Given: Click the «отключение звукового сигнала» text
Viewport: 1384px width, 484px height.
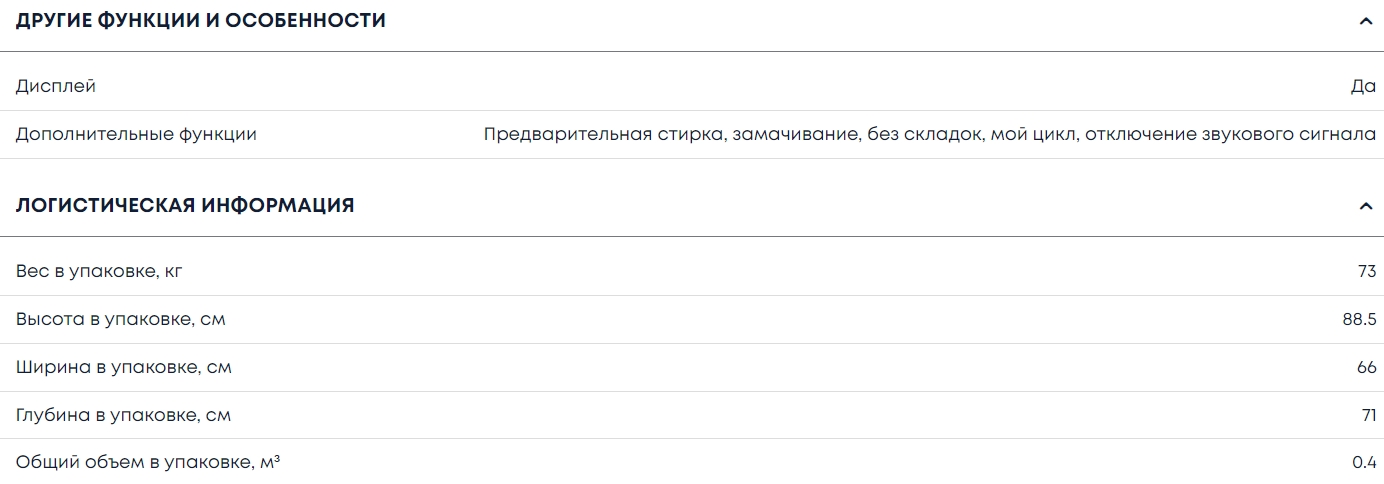Looking at the screenshot, I should [1230, 134].
